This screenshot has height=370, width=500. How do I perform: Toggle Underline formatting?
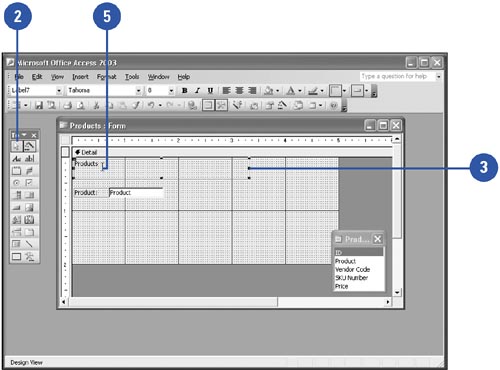pyautogui.click(x=210, y=91)
